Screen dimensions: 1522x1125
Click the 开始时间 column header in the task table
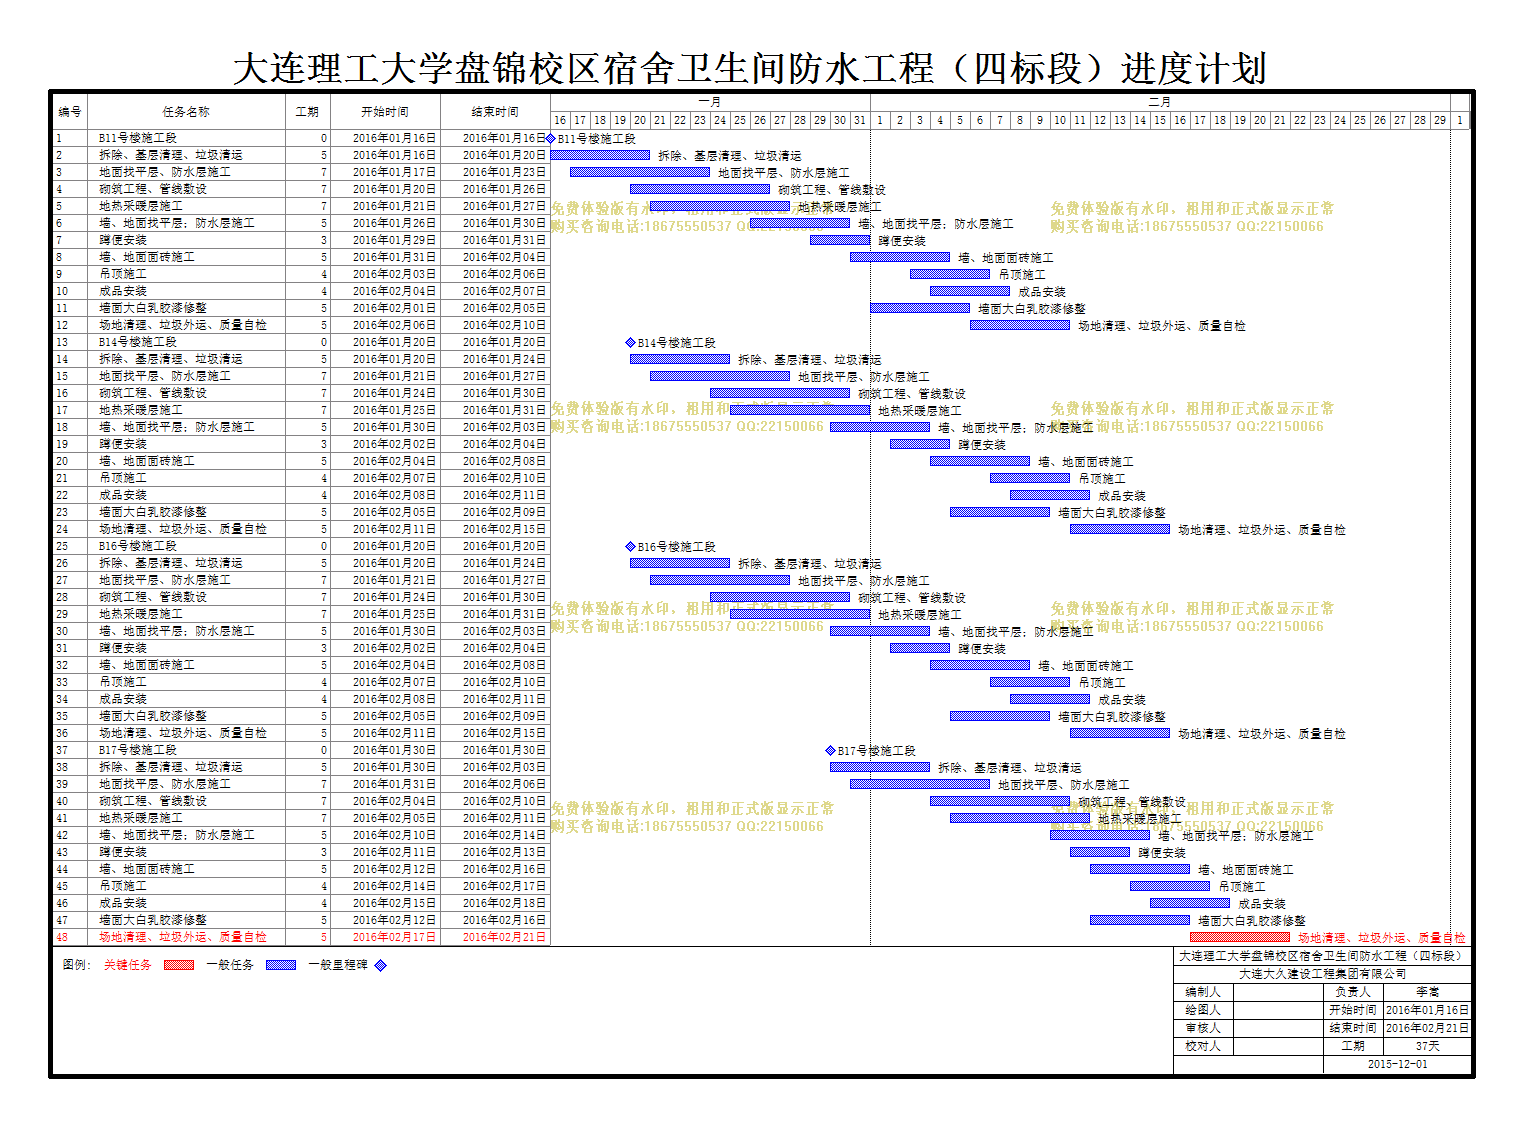coord(385,111)
